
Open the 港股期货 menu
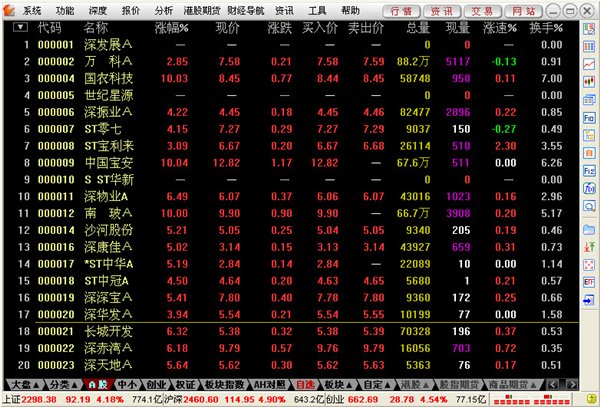click(x=202, y=11)
